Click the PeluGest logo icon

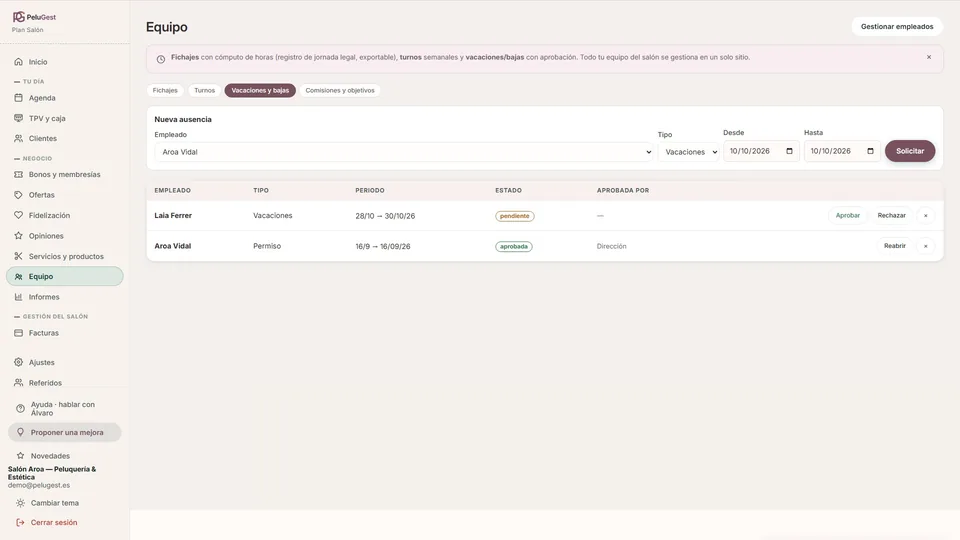click(x=18, y=17)
